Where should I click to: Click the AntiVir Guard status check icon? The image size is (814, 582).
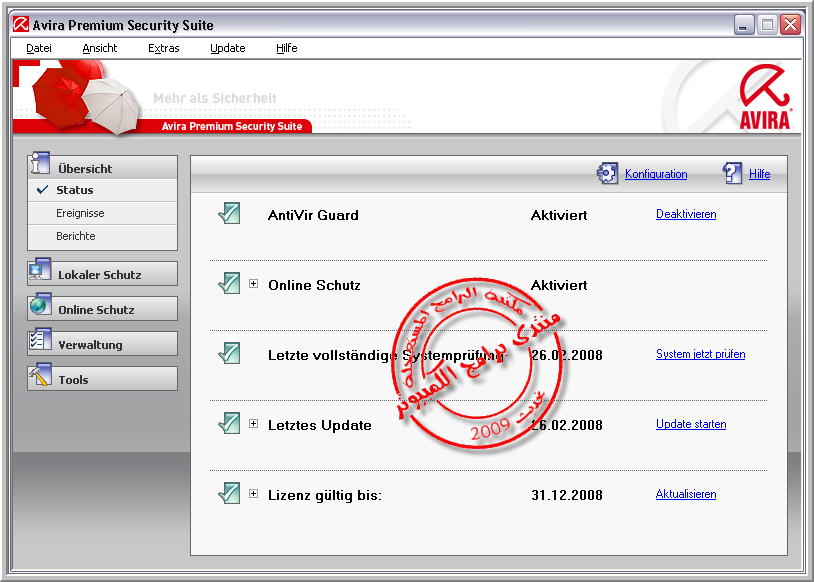(229, 213)
